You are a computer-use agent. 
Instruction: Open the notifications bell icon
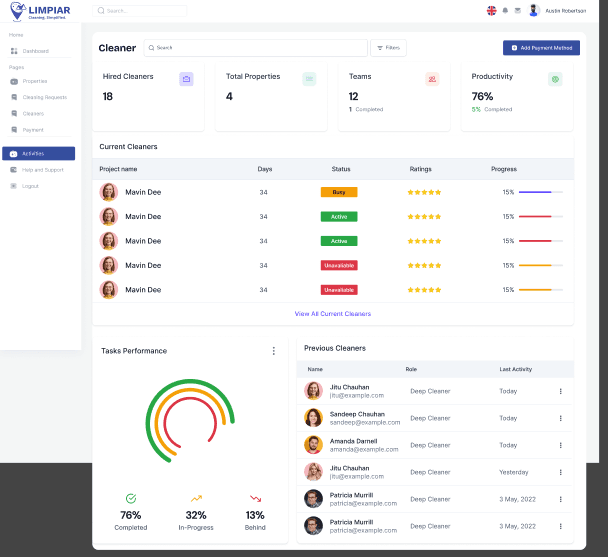tap(505, 10)
